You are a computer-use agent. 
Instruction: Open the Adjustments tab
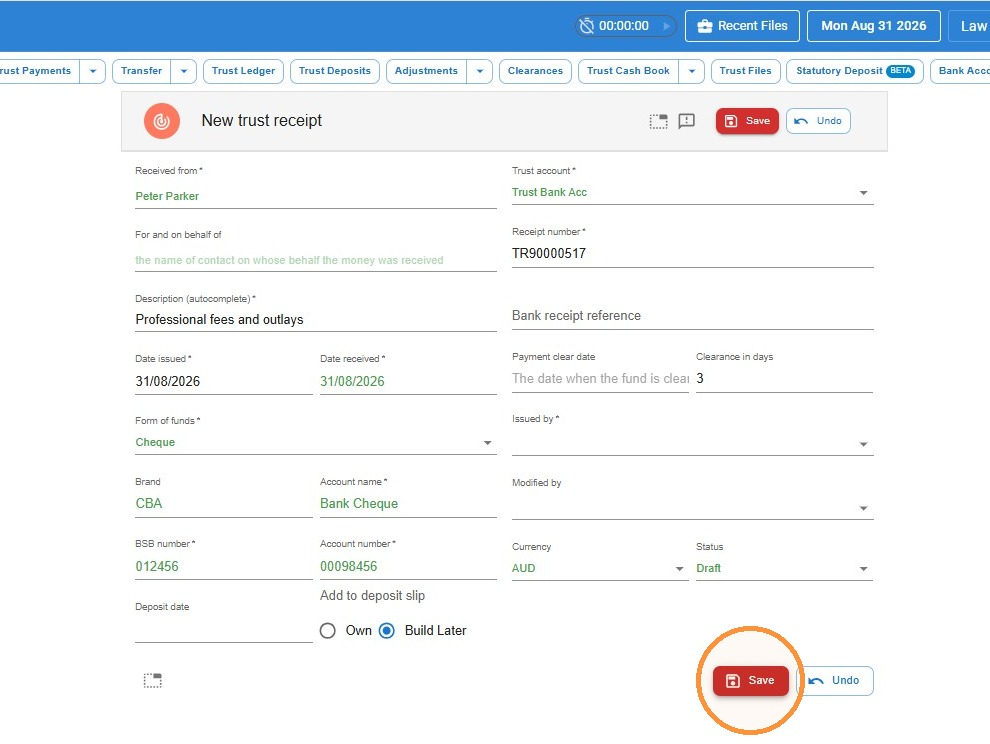pos(426,71)
